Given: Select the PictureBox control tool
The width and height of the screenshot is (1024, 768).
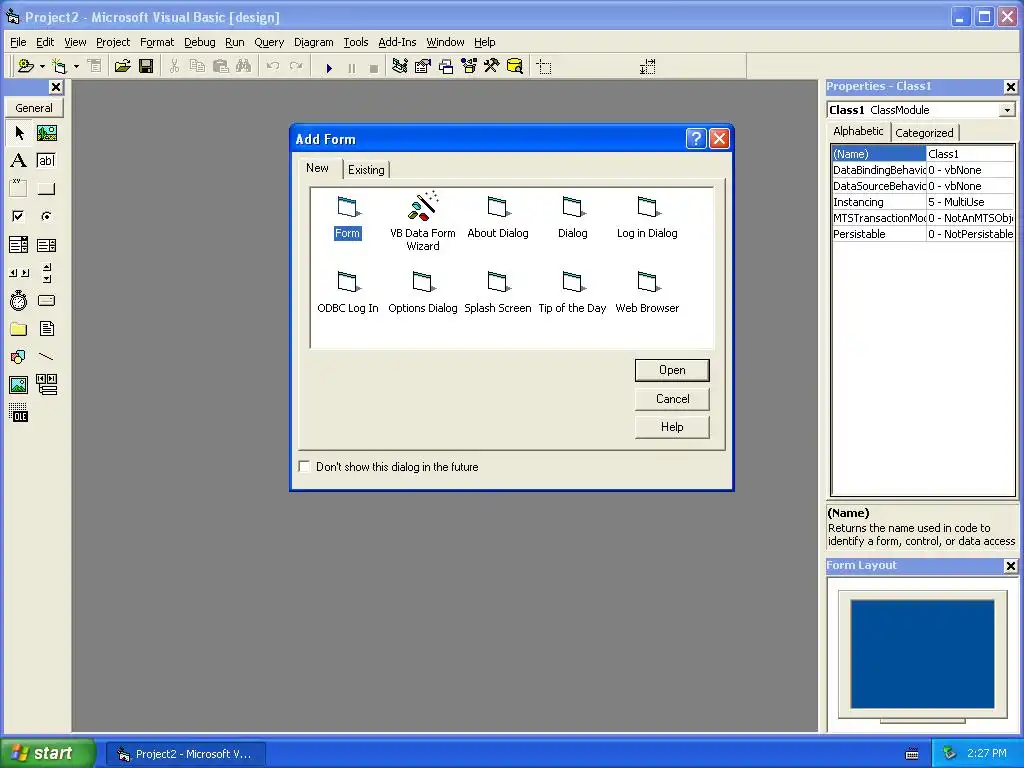Looking at the screenshot, I should coord(46,133).
